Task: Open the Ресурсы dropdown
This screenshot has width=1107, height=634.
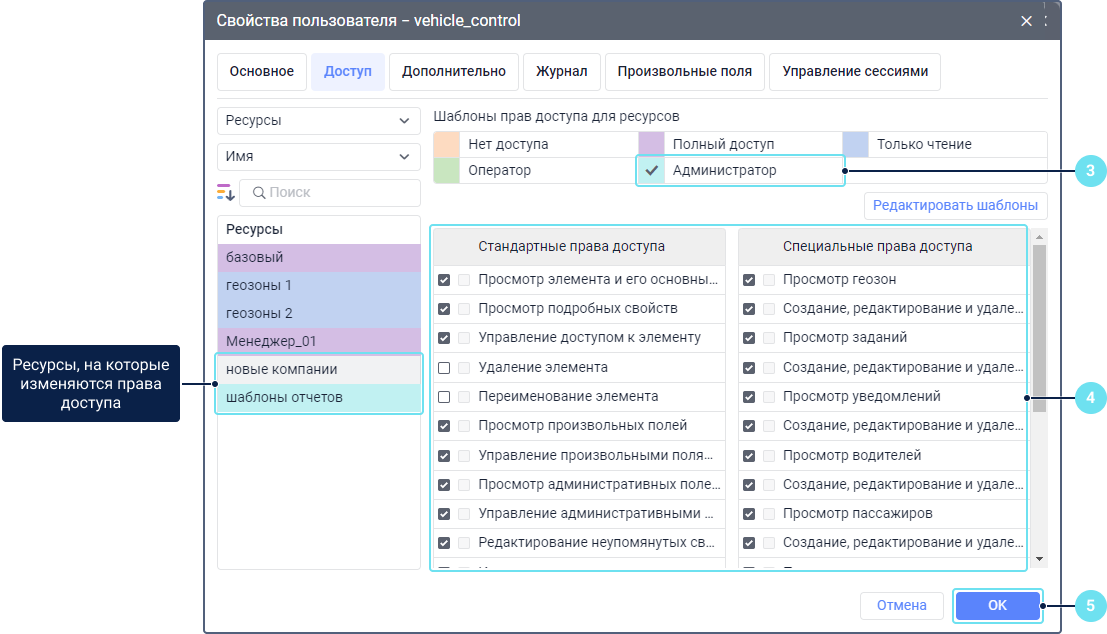Action: [x=318, y=121]
